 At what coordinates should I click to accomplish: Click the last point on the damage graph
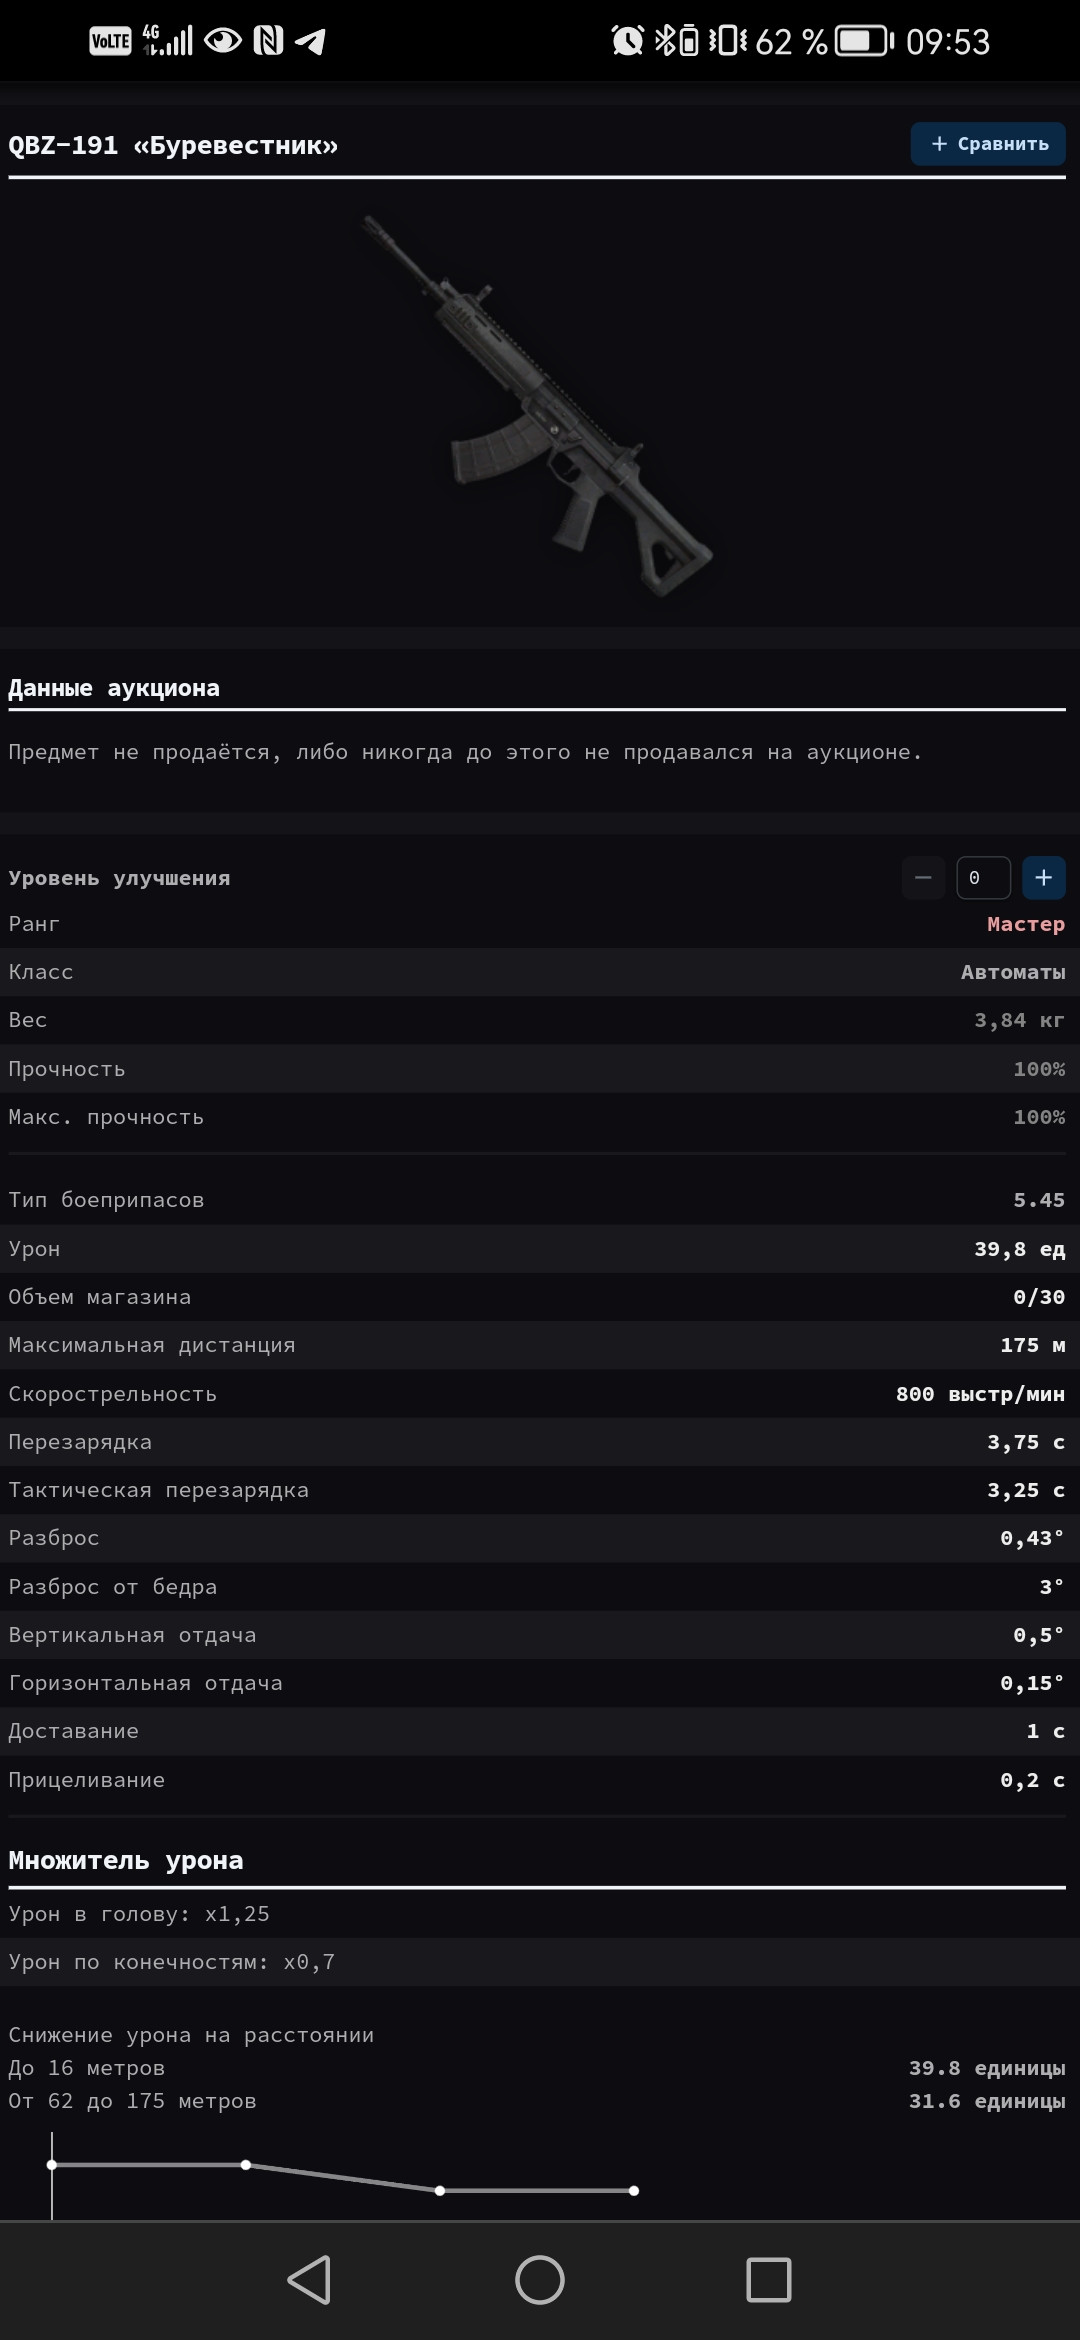[634, 2191]
